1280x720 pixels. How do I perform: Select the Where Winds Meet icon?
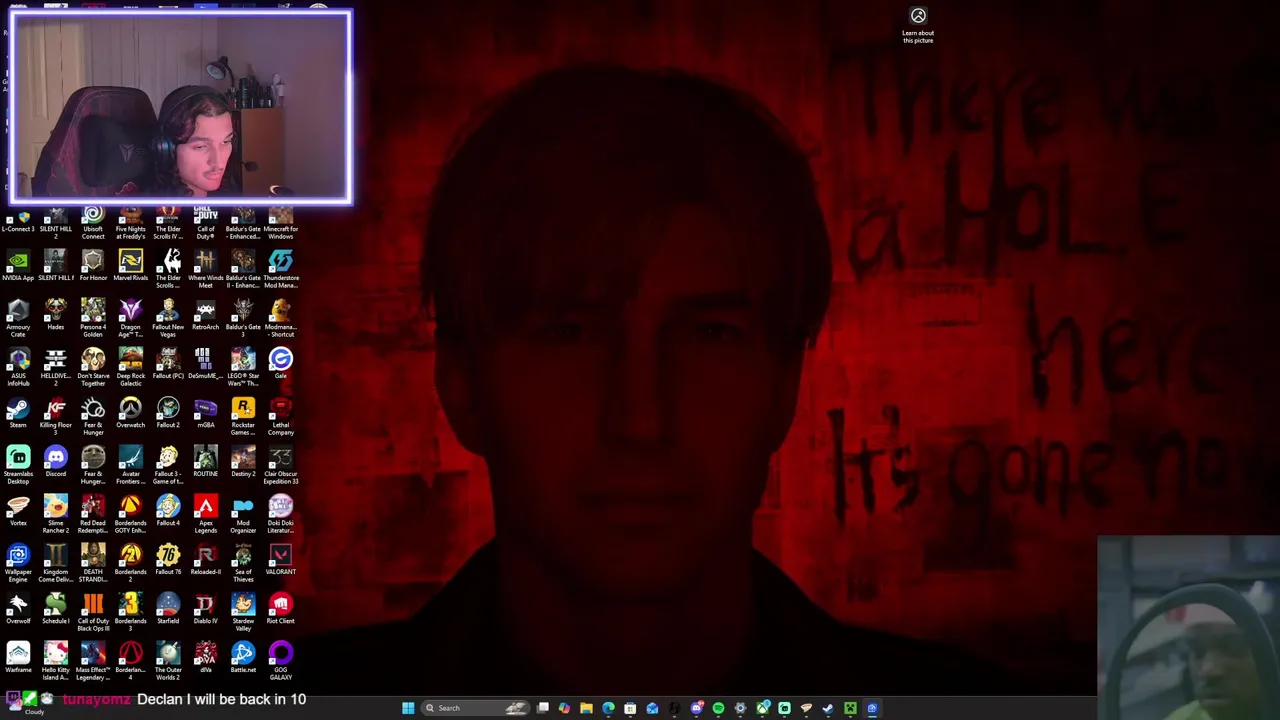[x=205, y=268]
